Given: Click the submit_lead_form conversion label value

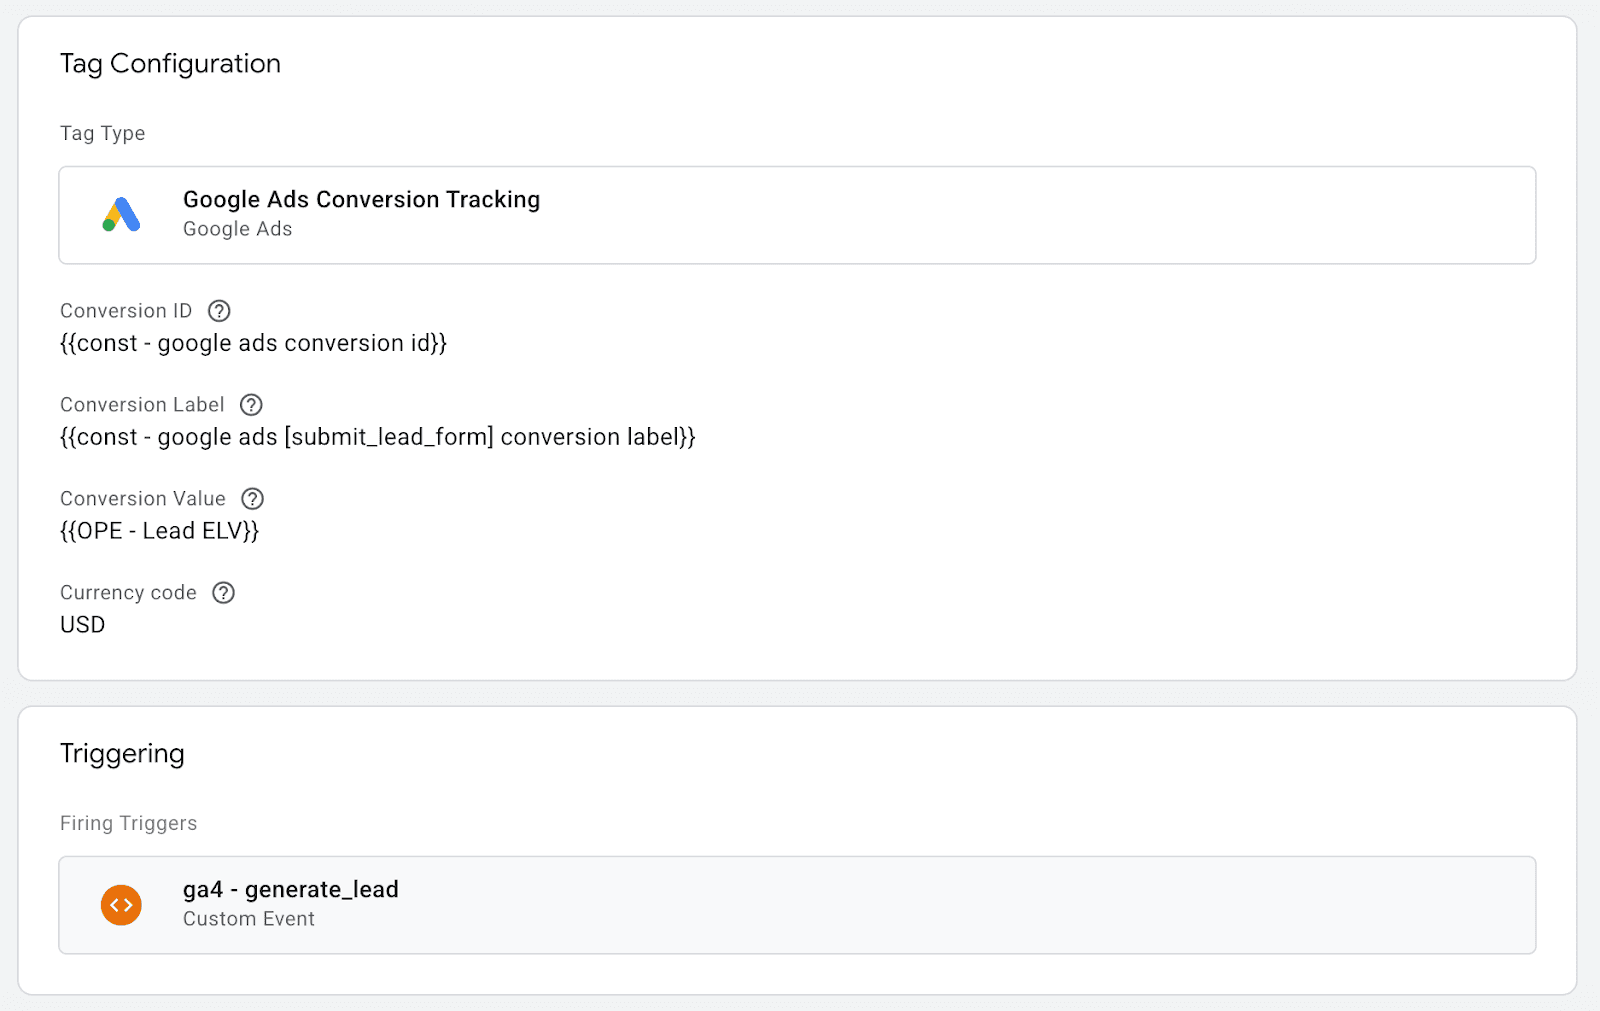Looking at the screenshot, I should click(377, 437).
